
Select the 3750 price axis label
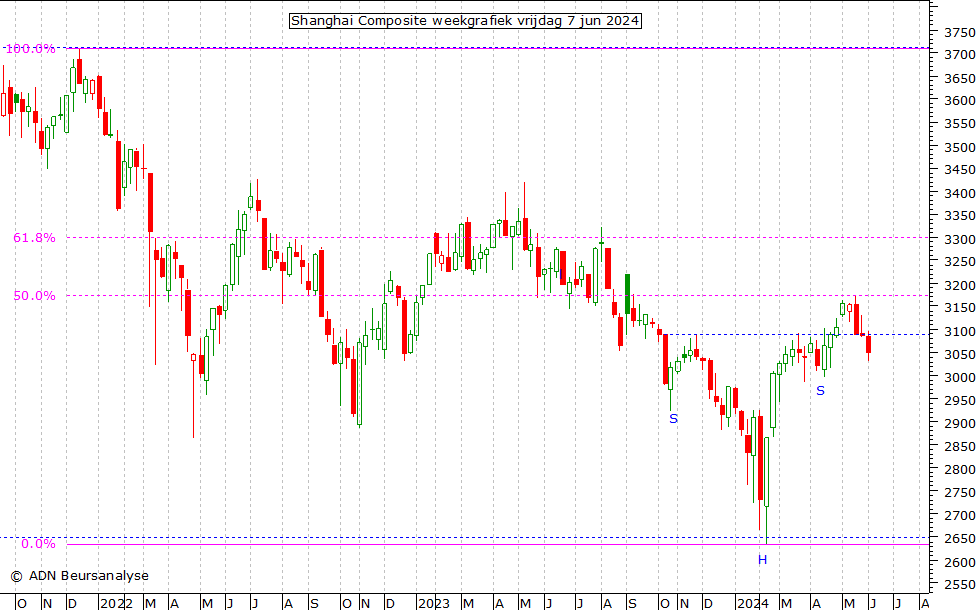click(x=961, y=31)
